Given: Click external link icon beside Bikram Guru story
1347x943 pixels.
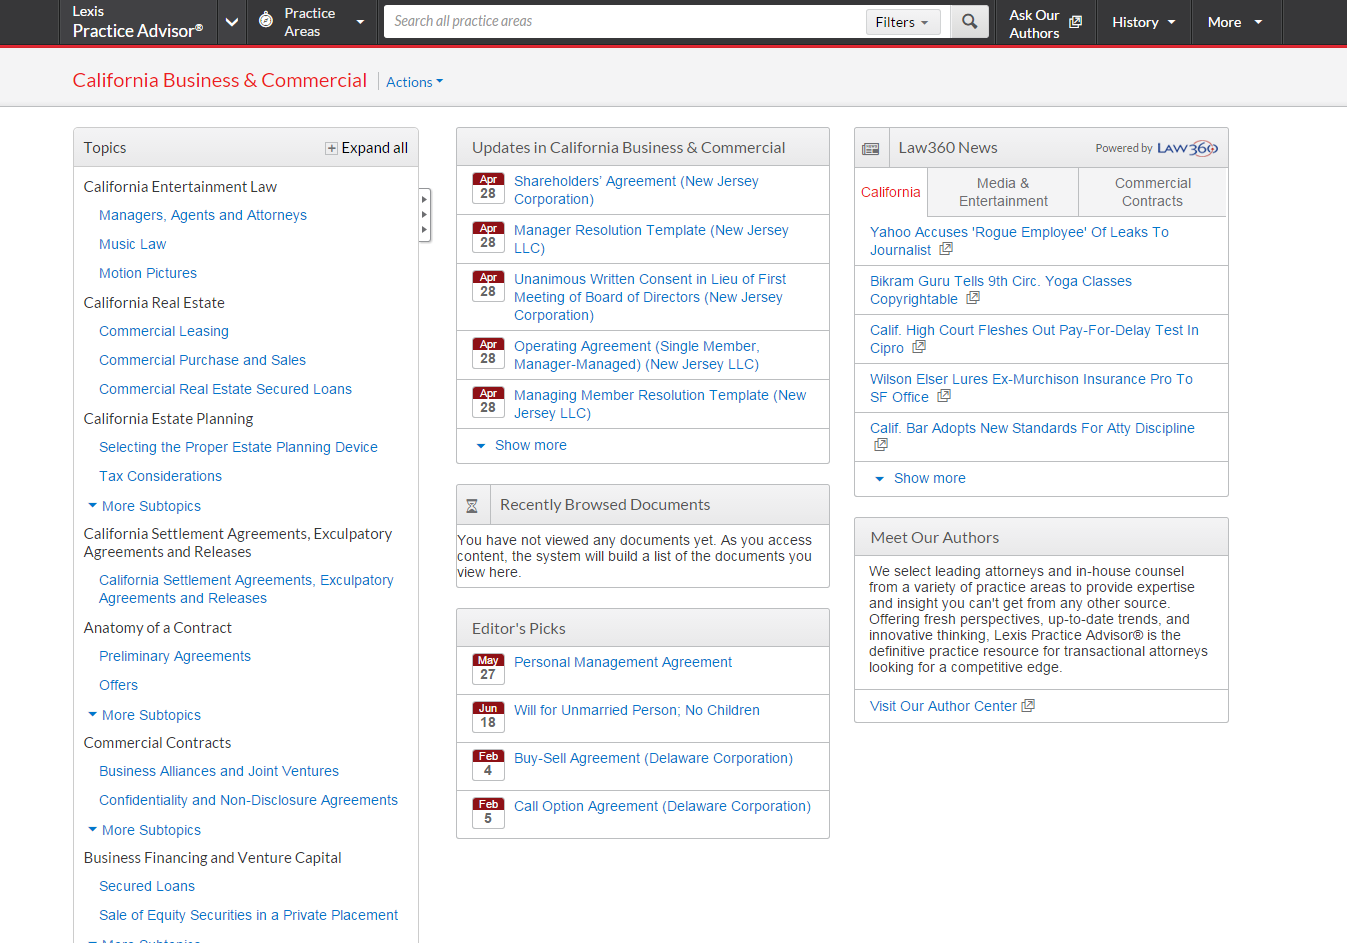Looking at the screenshot, I should (x=973, y=298).
